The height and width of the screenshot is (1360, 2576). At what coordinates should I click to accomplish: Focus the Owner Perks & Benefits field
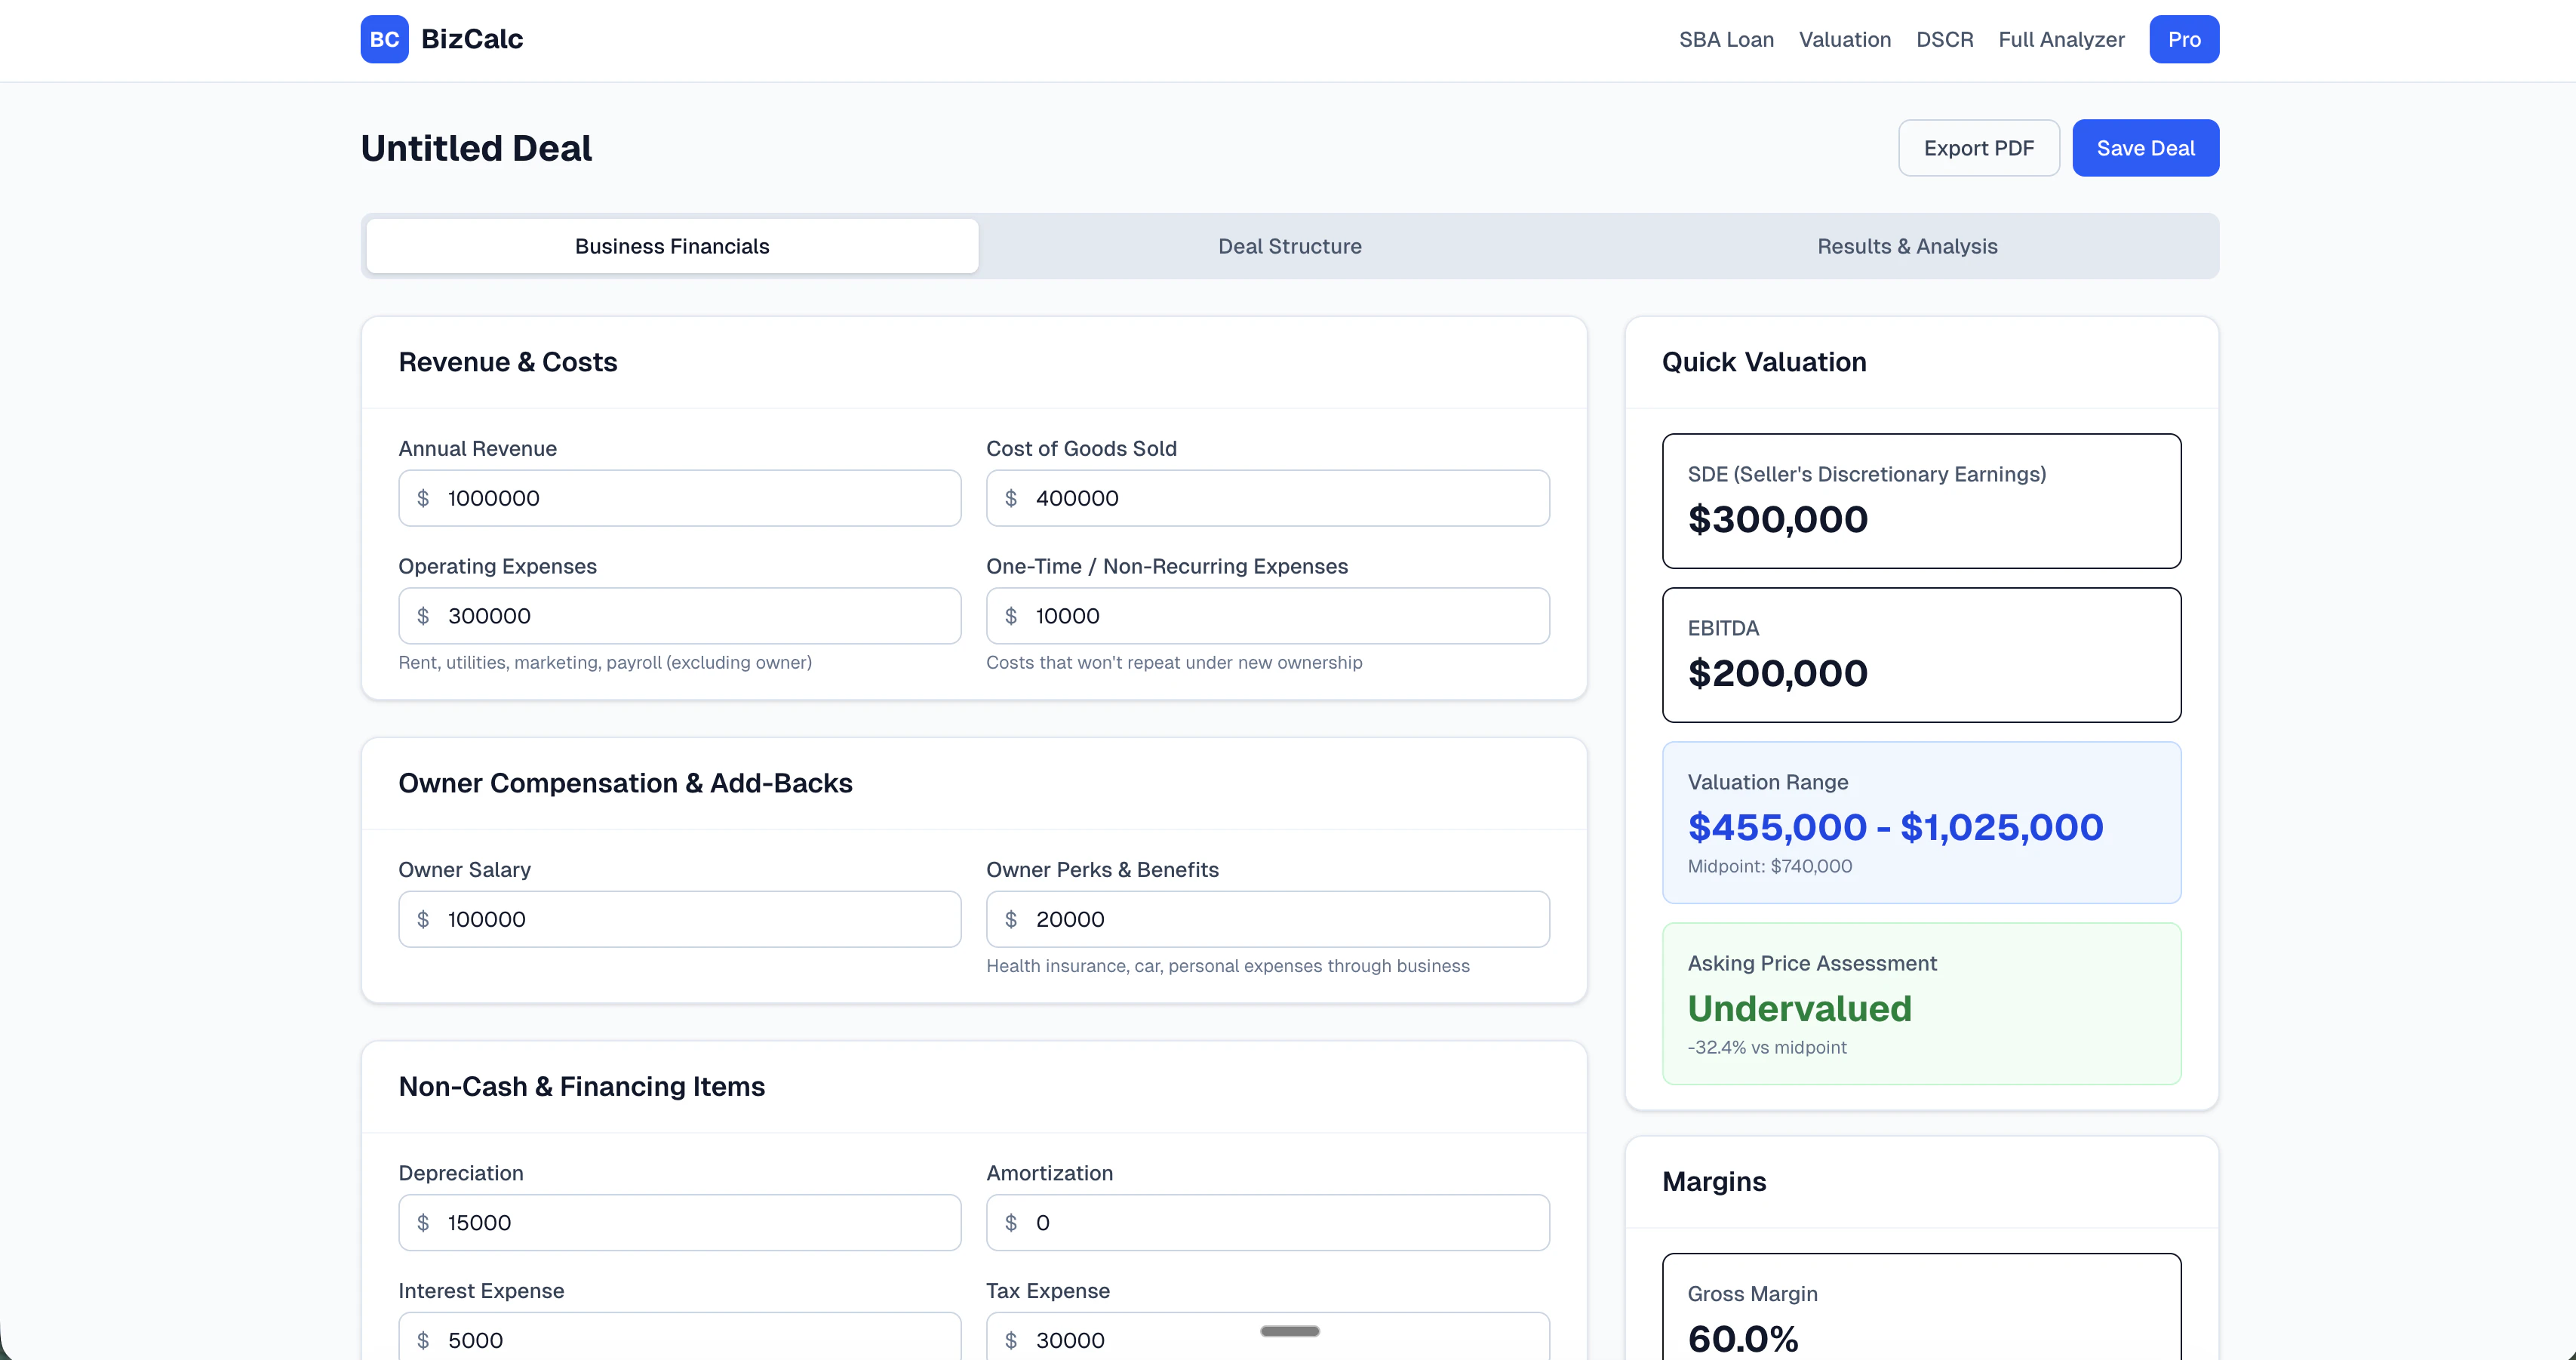point(1267,919)
